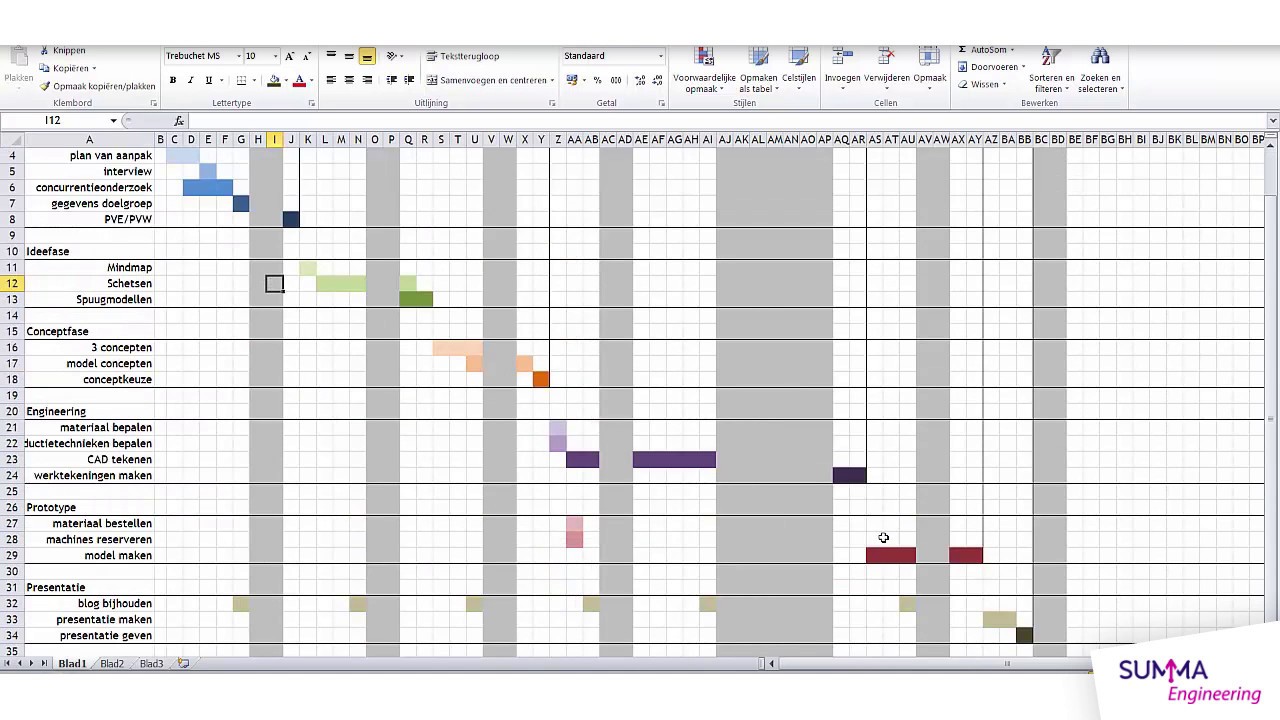Expand the Samenvoegen en centreren arrow
1280x720 pixels.
[x=552, y=80]
